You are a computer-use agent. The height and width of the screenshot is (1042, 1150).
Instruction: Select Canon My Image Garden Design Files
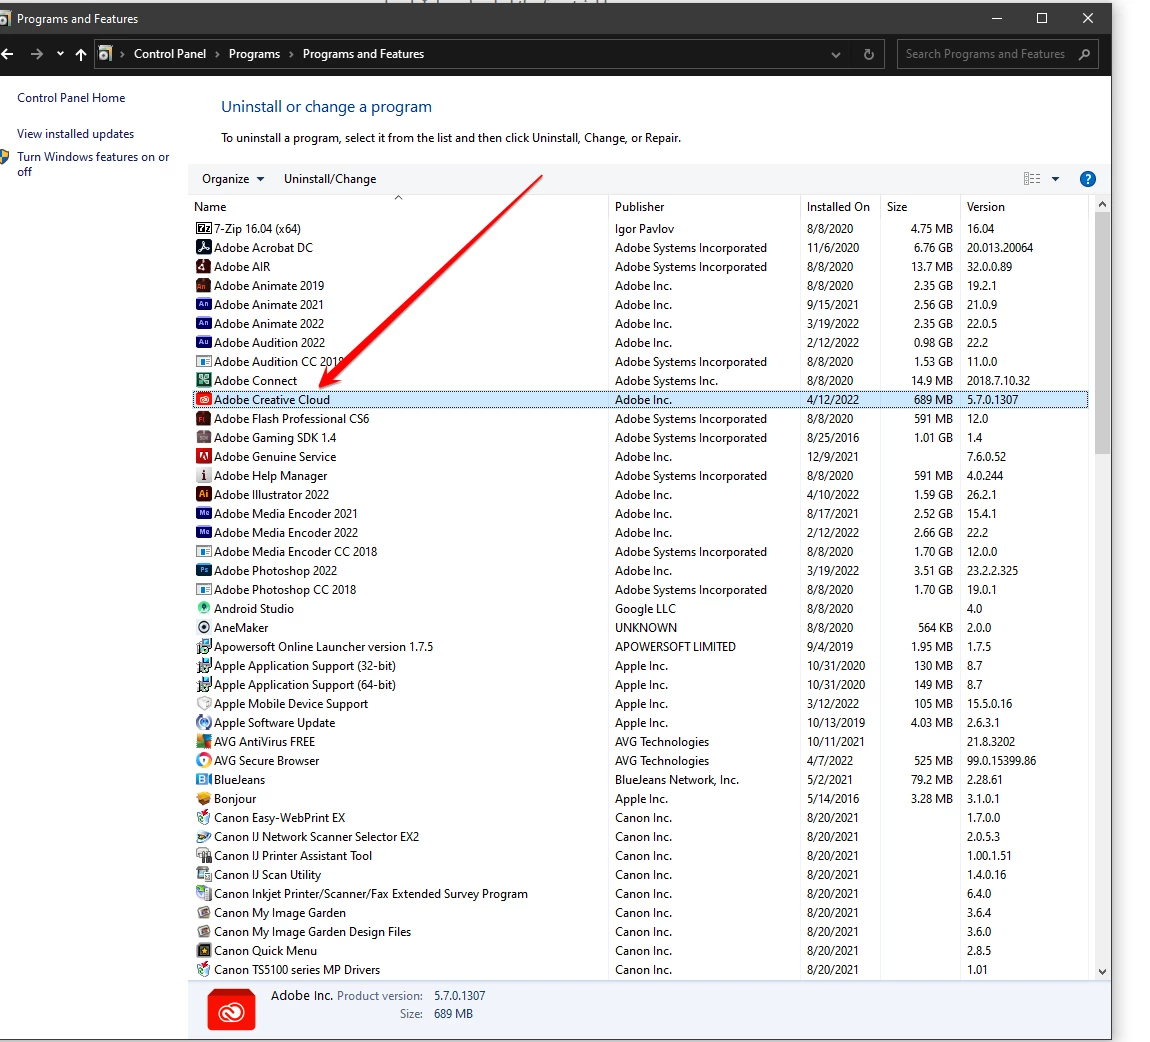tap(640, 932)
